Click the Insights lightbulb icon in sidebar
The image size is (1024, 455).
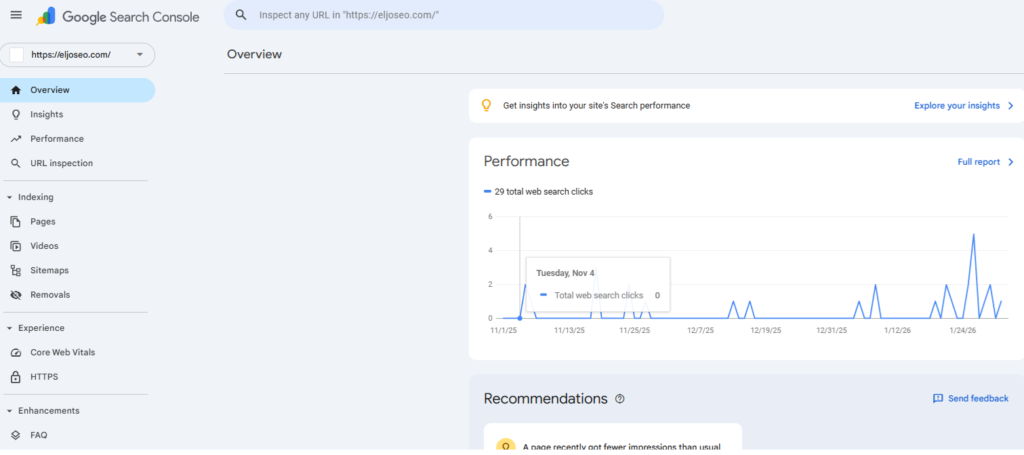[x=16, y=114]
